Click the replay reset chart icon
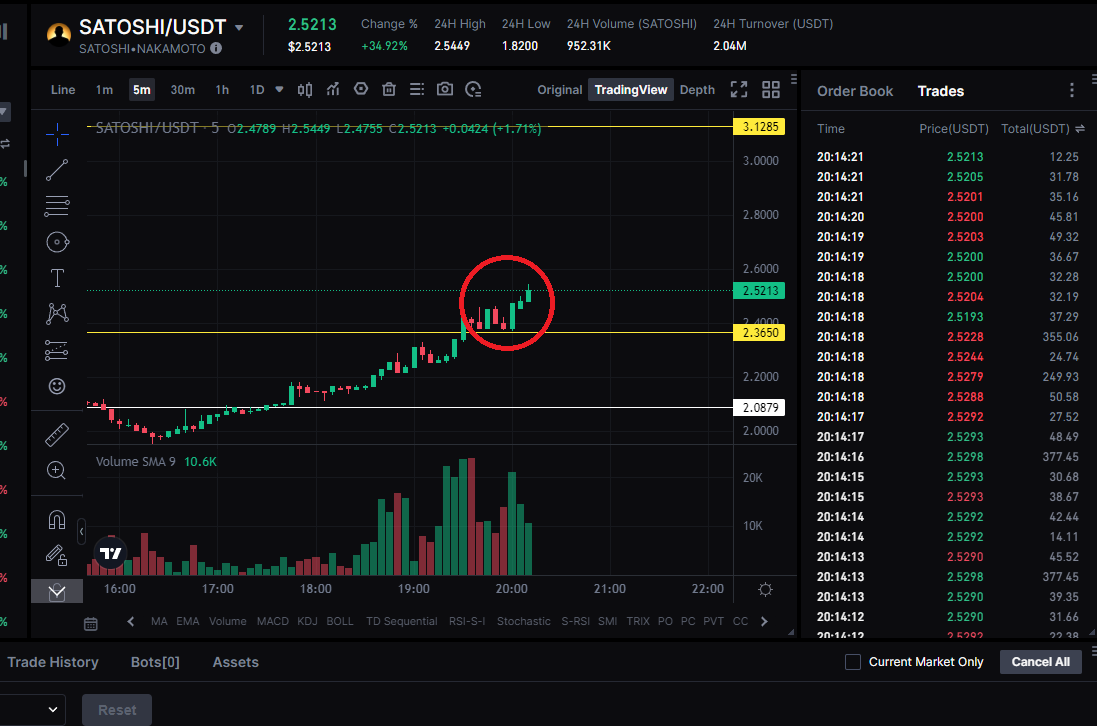Screen dimensions: 1097x726 [x=474, y=90]
